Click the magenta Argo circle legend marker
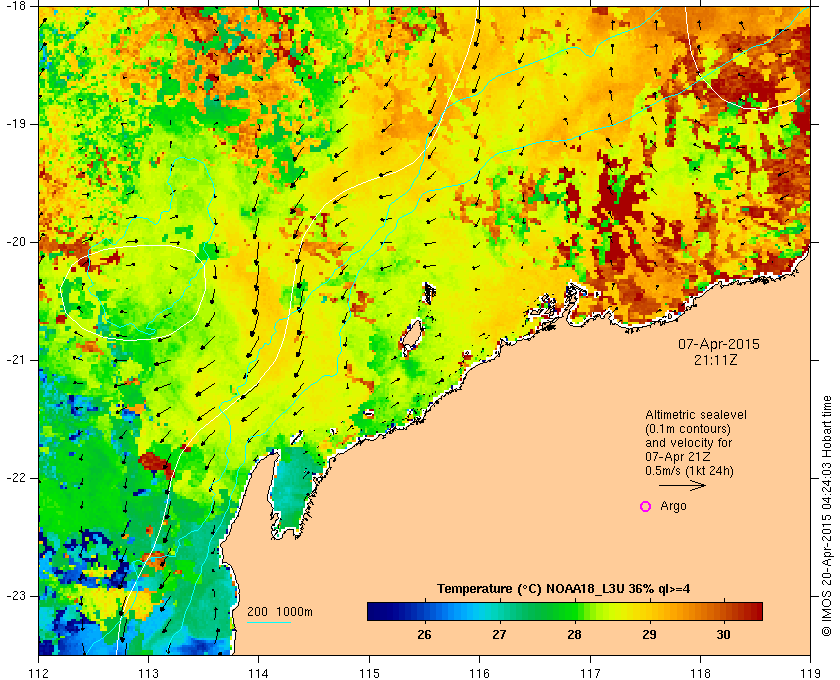This screenshot has height=680, width=840. pyautogui.click(x=646, y=506)
